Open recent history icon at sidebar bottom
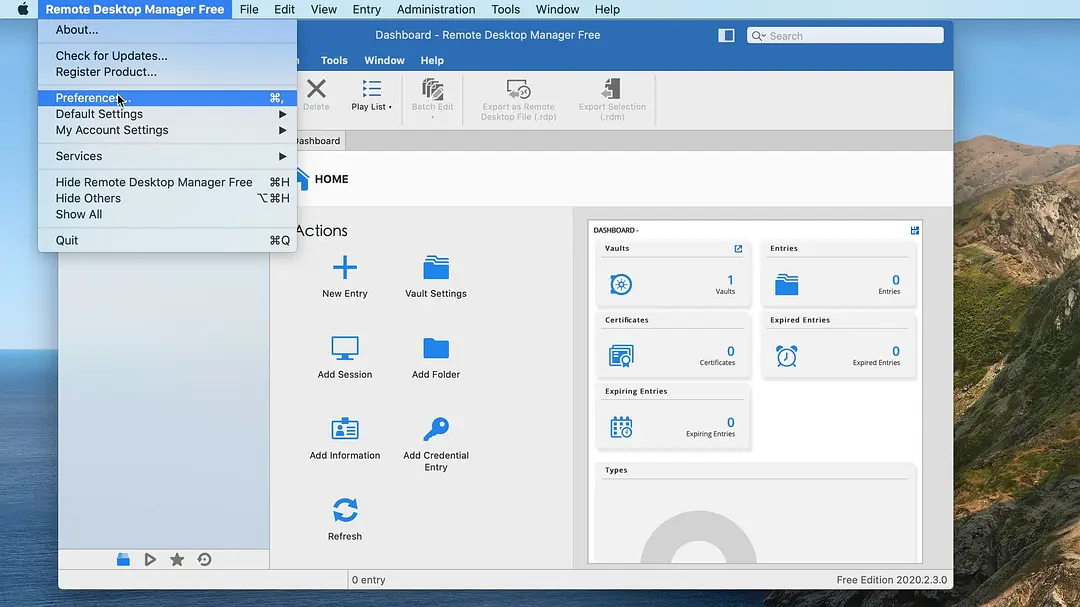This screenshot has height=607, width=1080. (x=204, y=559)
